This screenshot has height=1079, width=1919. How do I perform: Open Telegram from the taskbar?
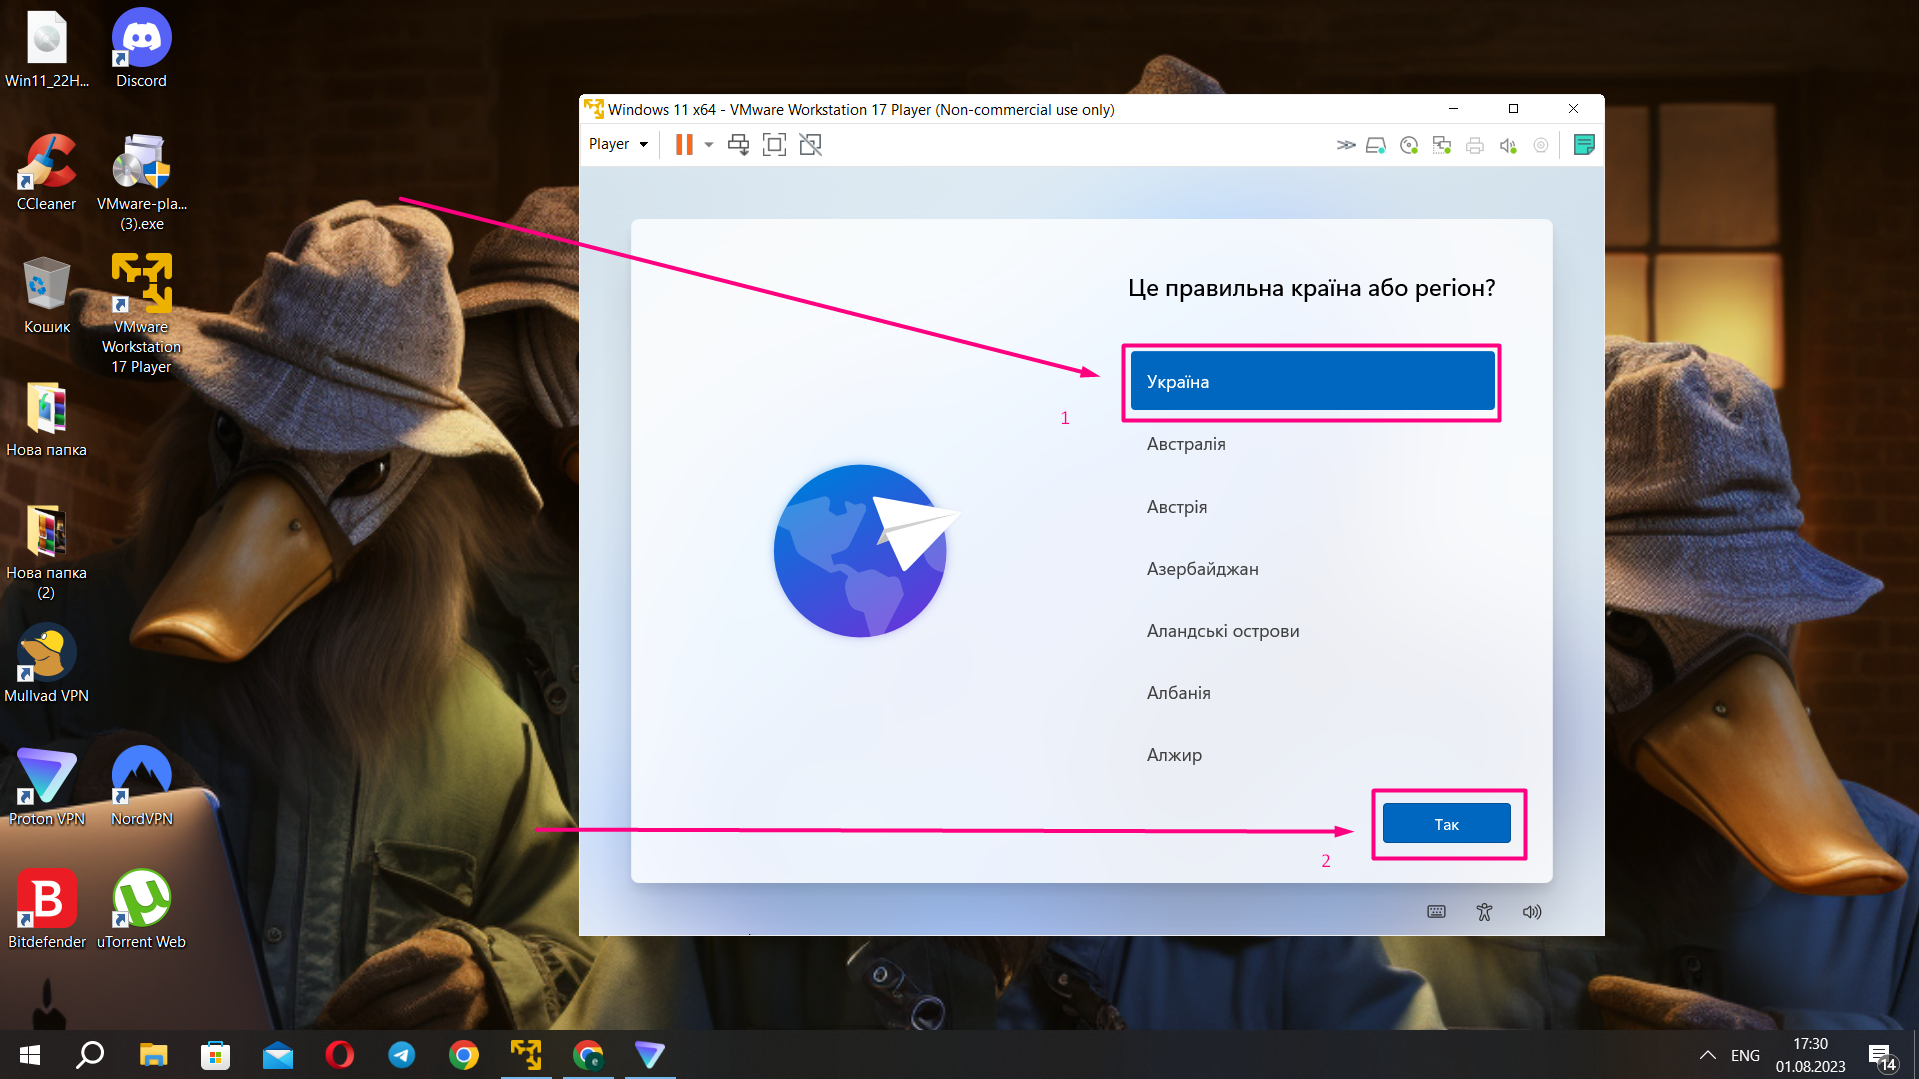pos(401,1055)
